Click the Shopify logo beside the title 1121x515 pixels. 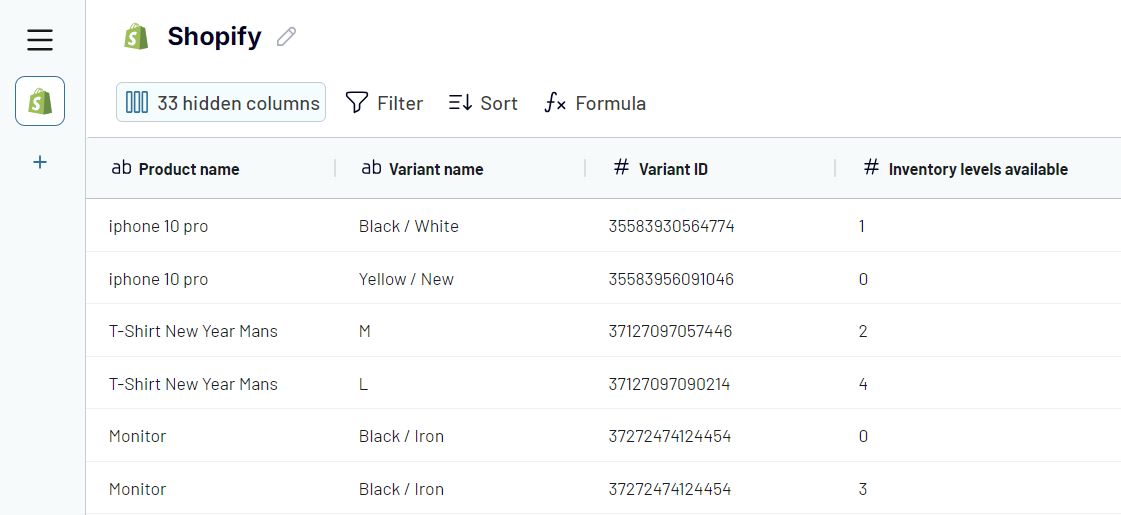click(x=136, y=37)
